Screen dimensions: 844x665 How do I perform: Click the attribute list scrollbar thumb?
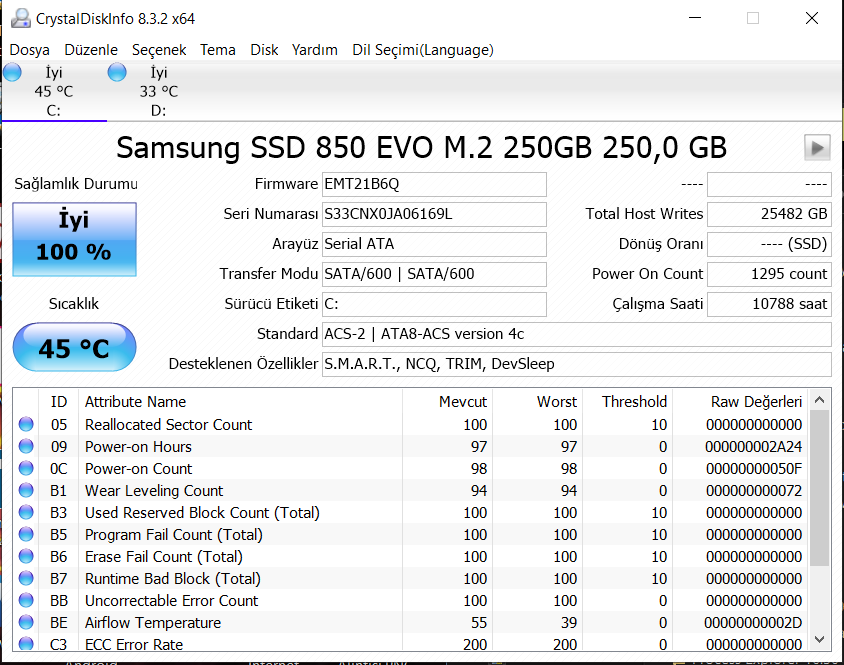(x=820, y=488)
